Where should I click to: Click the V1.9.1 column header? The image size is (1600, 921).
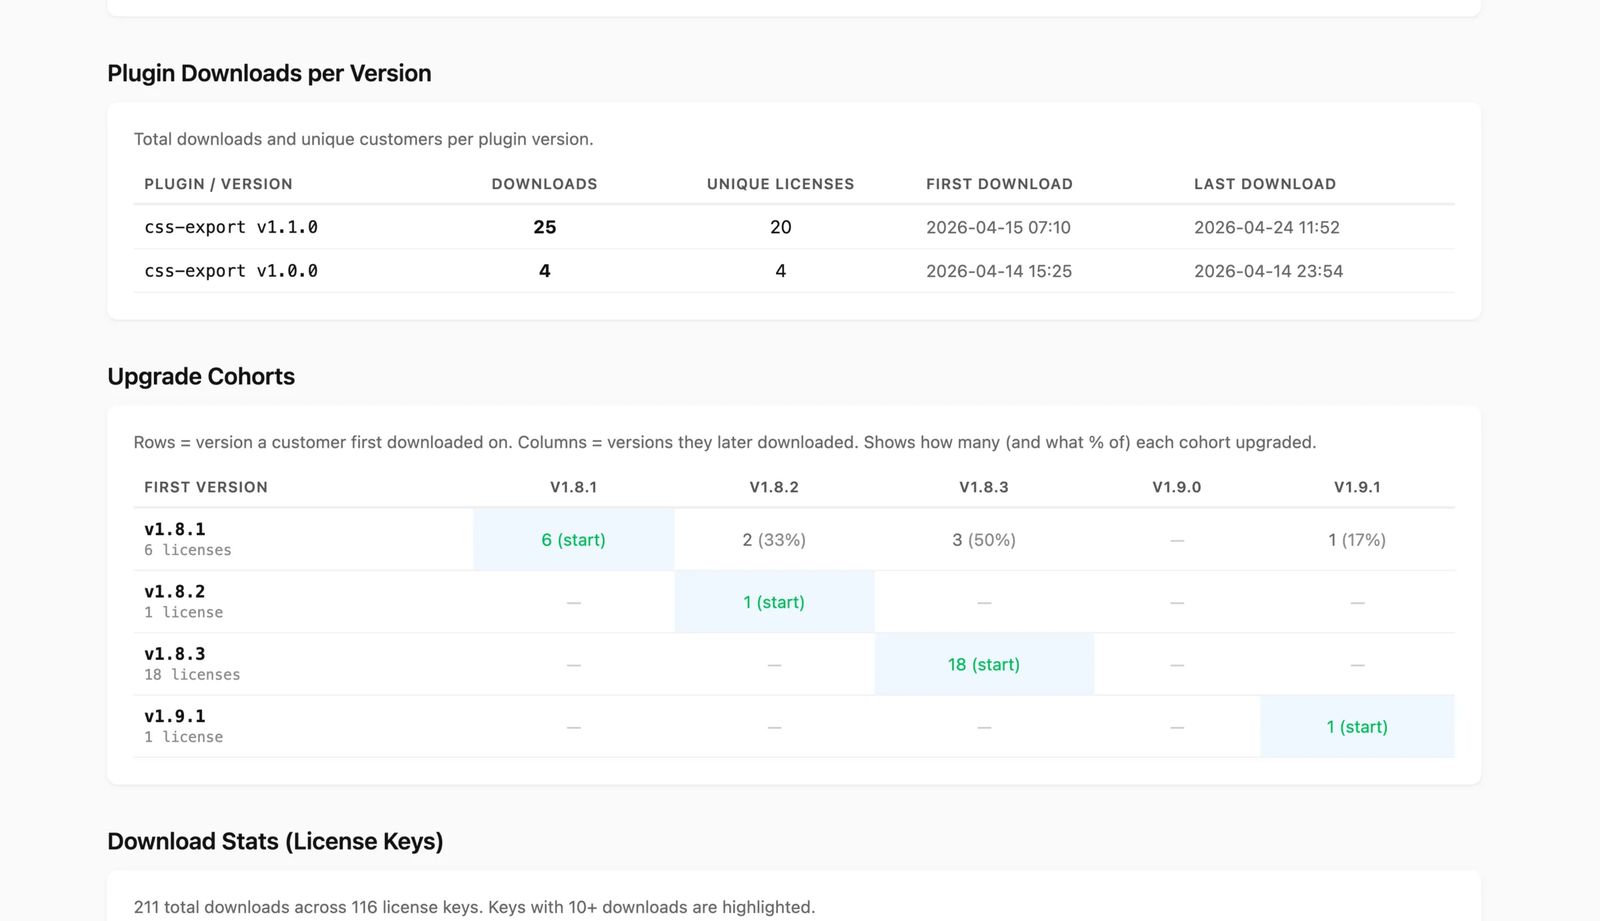pos(1357,487)
